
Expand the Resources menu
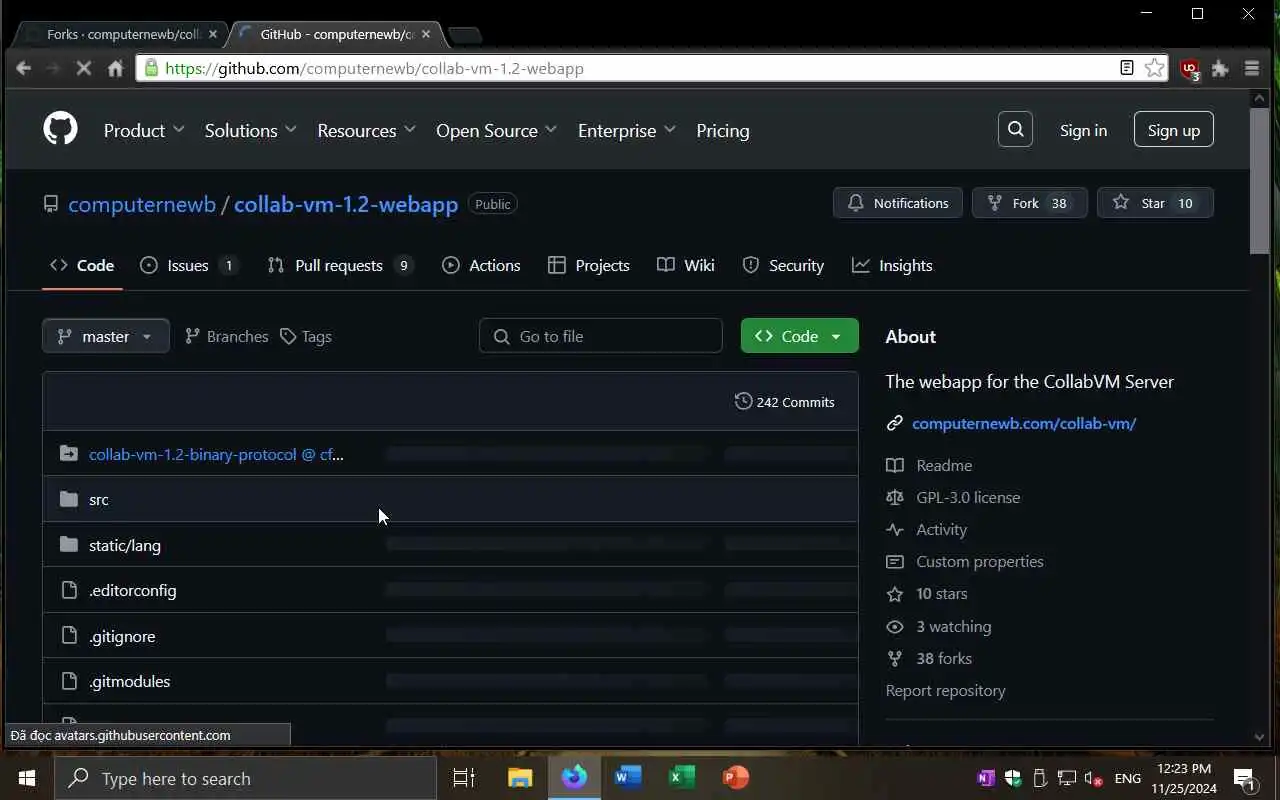tap(366, 130)
